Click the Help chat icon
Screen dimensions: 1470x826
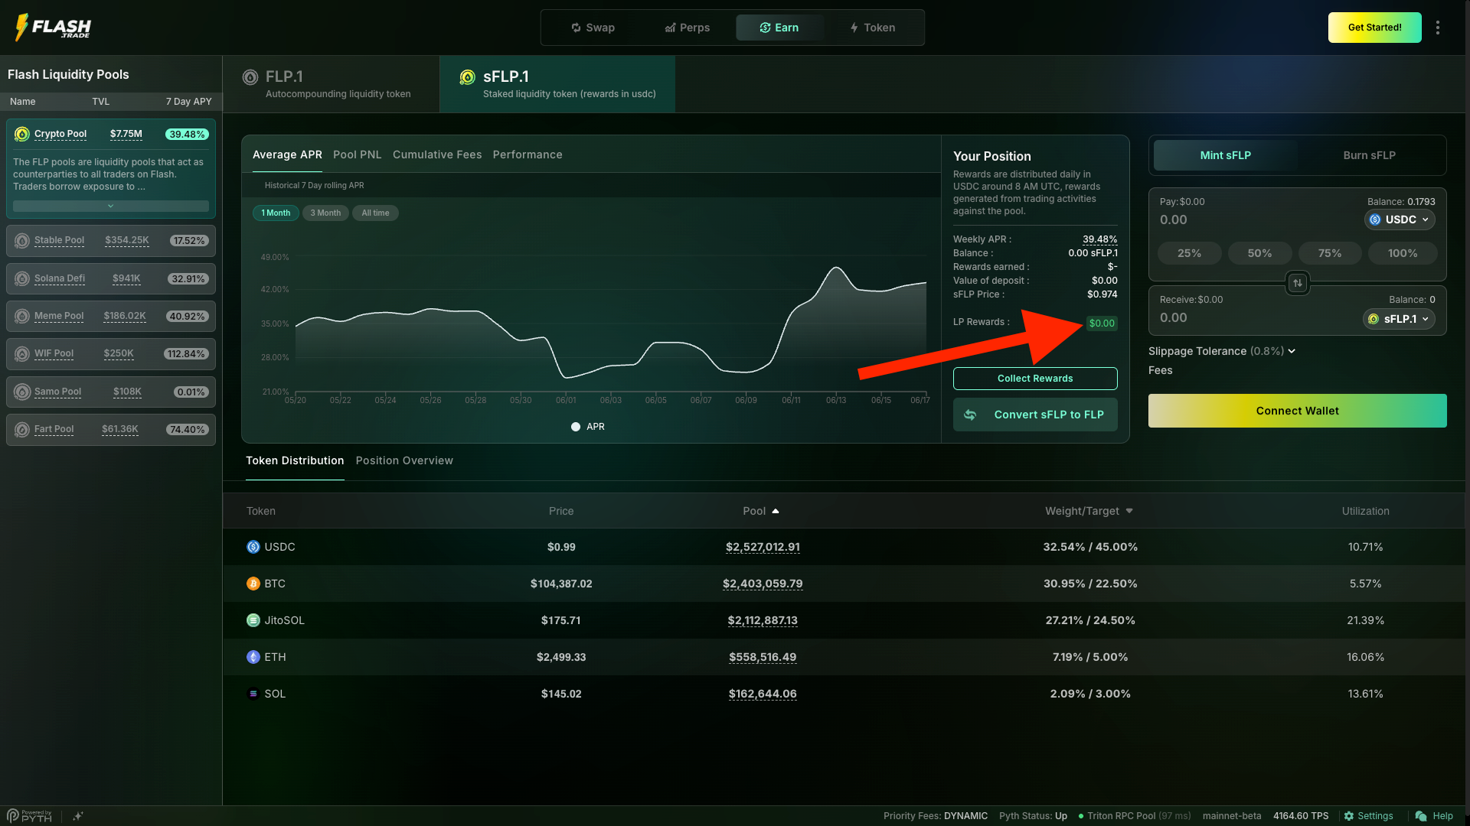[1421, 816]
